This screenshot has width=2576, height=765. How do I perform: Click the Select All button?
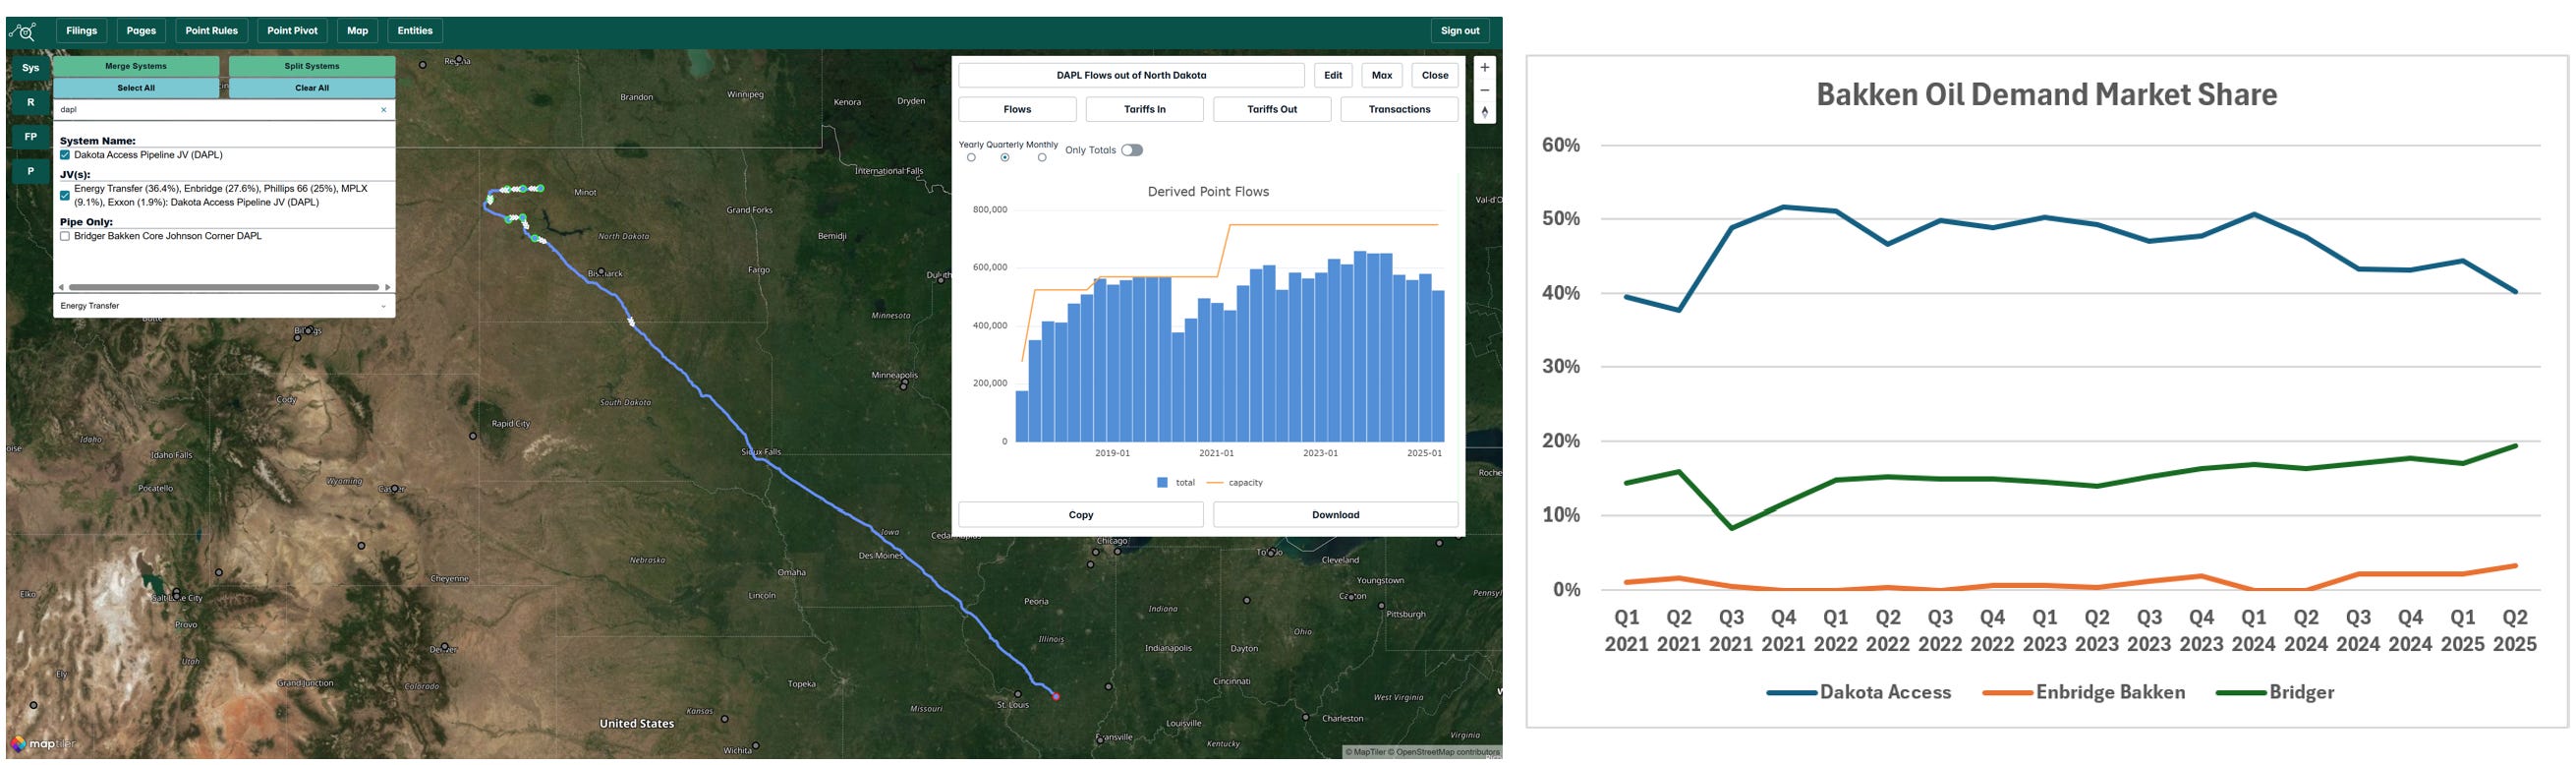point(136,88)
